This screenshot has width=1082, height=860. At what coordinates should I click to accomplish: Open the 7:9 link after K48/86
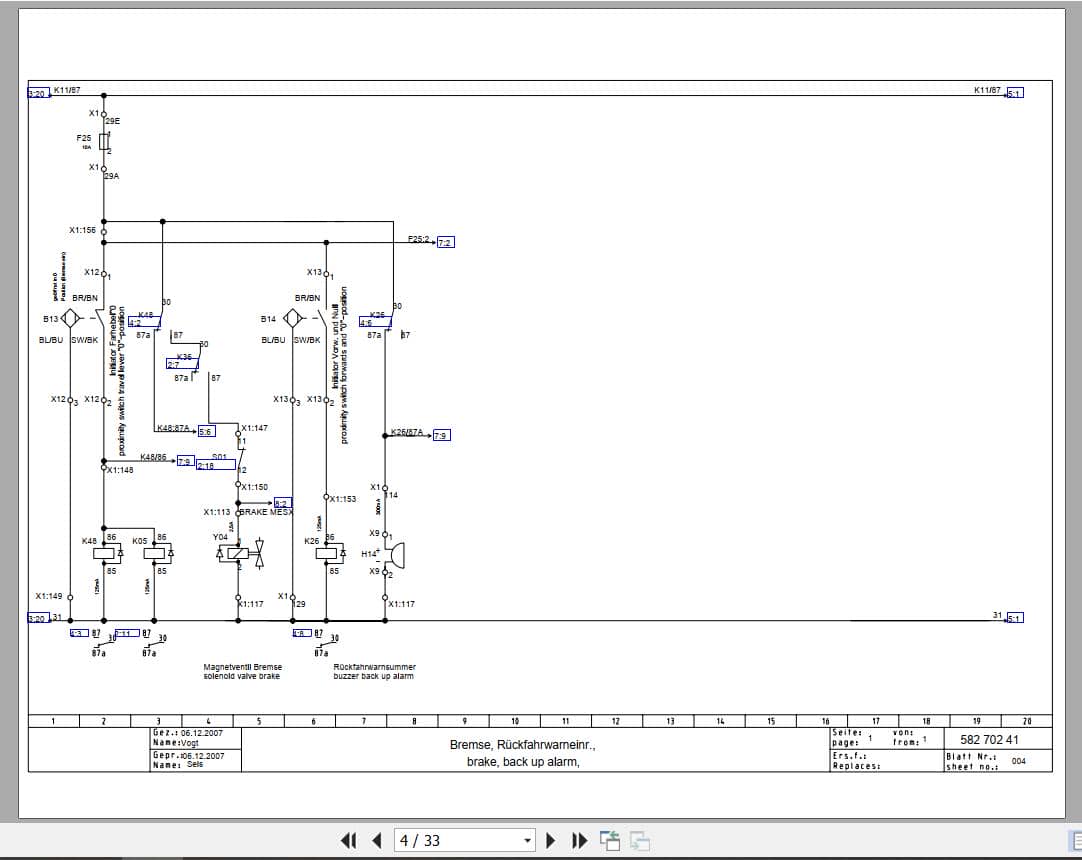coord(186,461)
